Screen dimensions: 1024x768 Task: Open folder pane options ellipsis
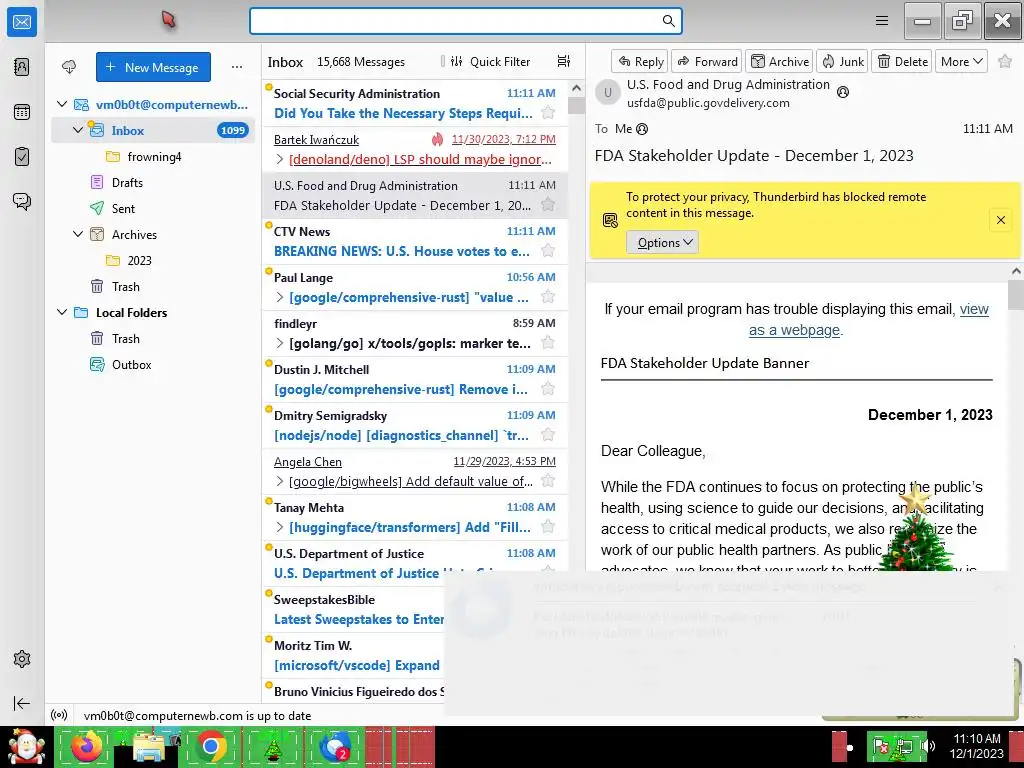[x=236, y=67]
